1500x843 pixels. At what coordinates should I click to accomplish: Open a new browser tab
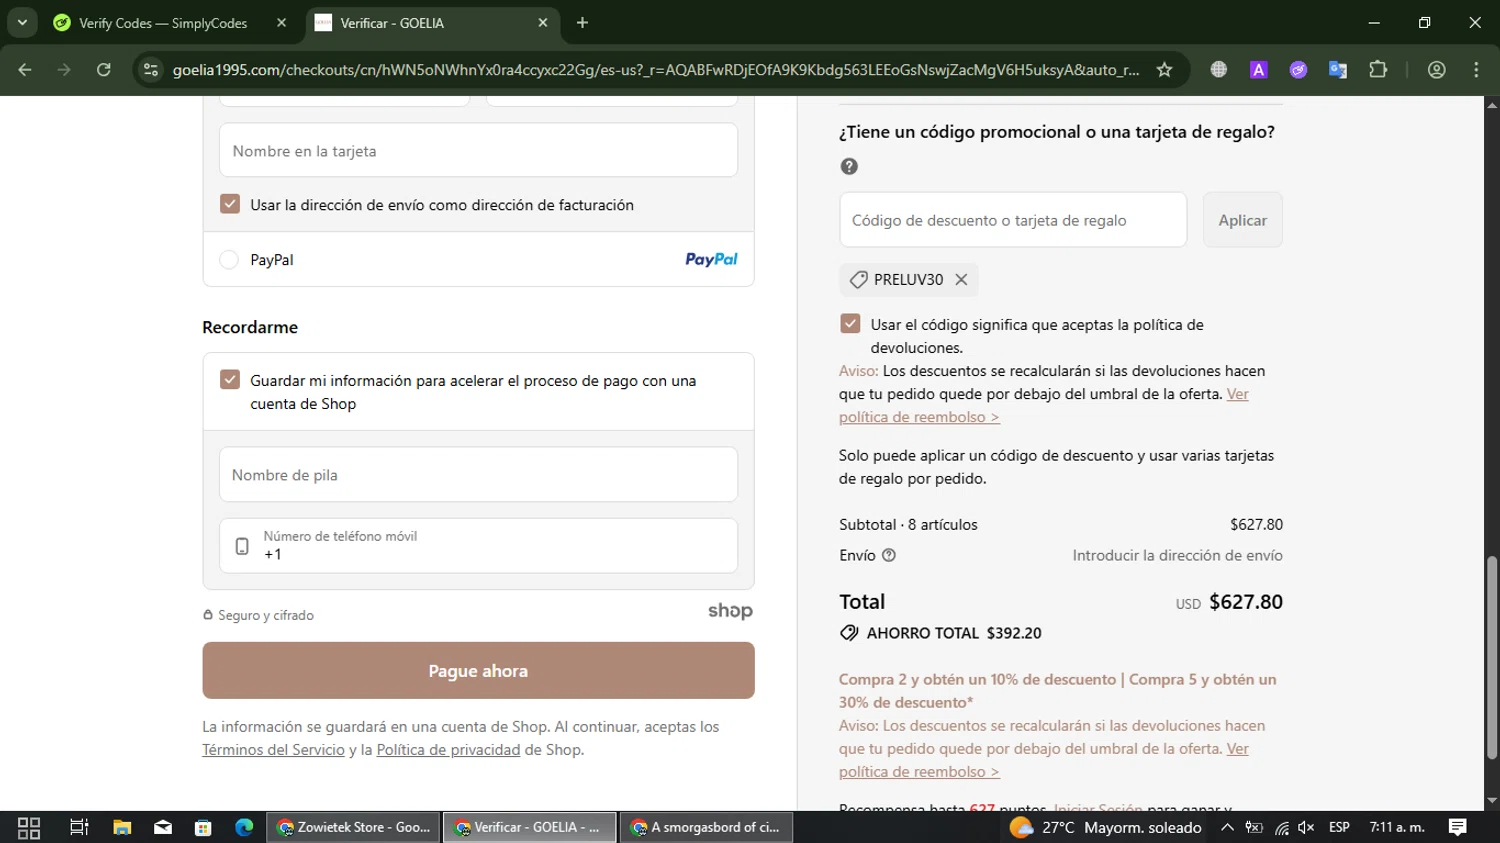tap(582, 23)
